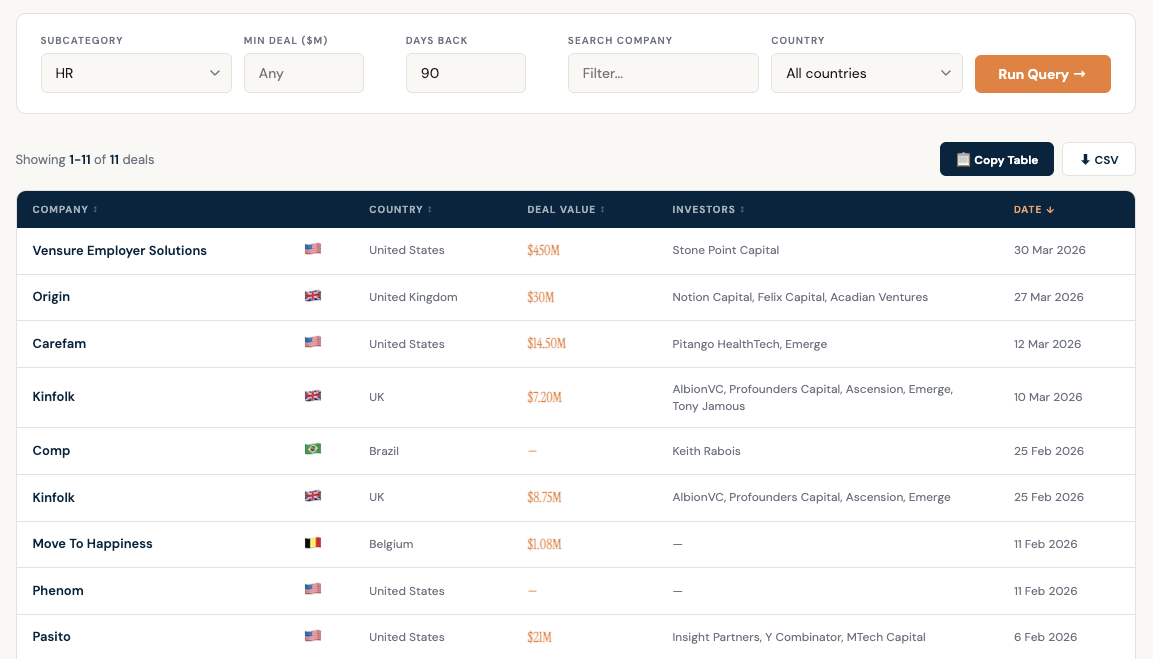Download the results as CSV
The width and height of the screenshot is (1153, 659).
coord(1098,158)
